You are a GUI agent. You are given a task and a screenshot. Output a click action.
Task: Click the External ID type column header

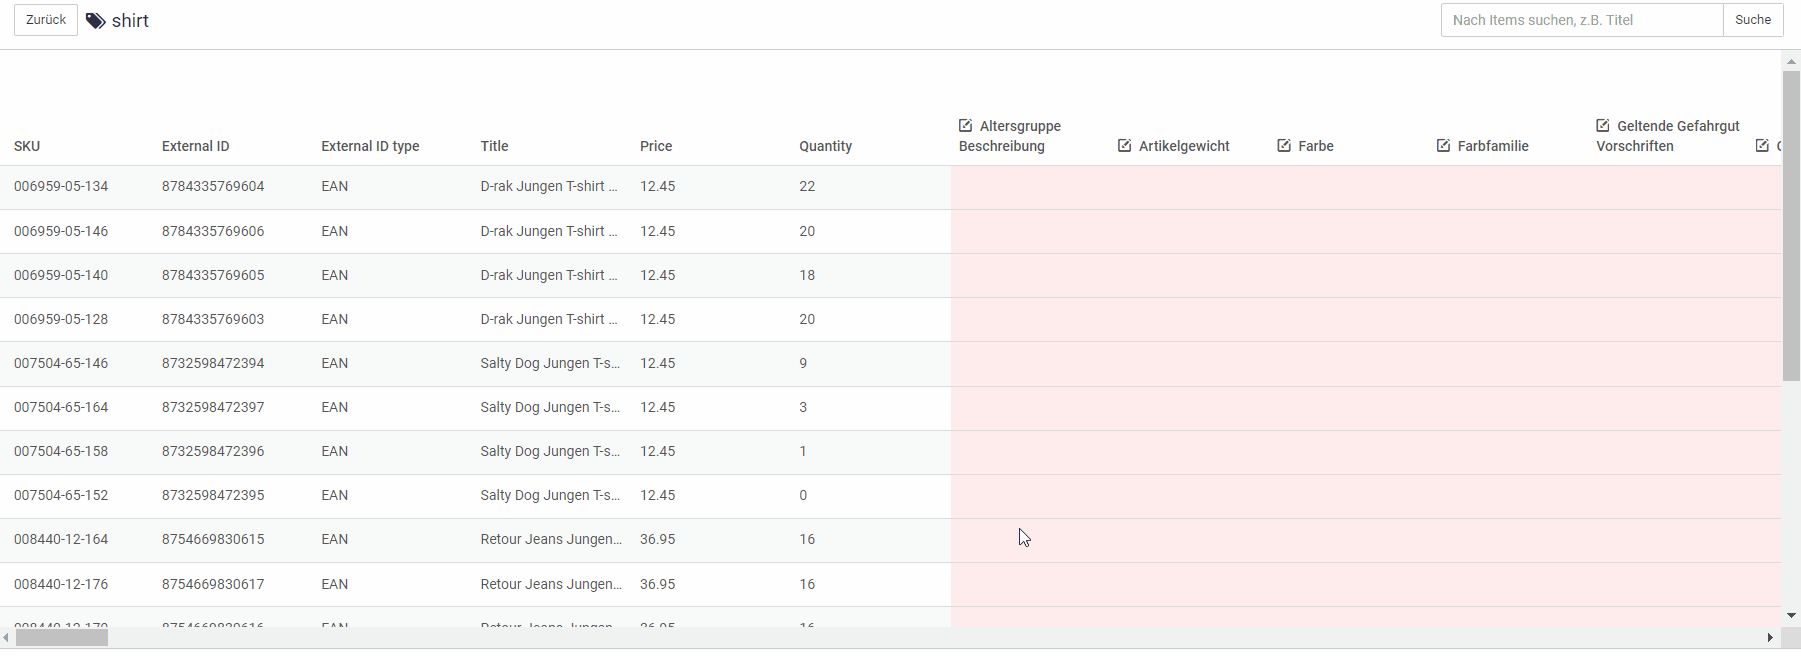point(370,146)
